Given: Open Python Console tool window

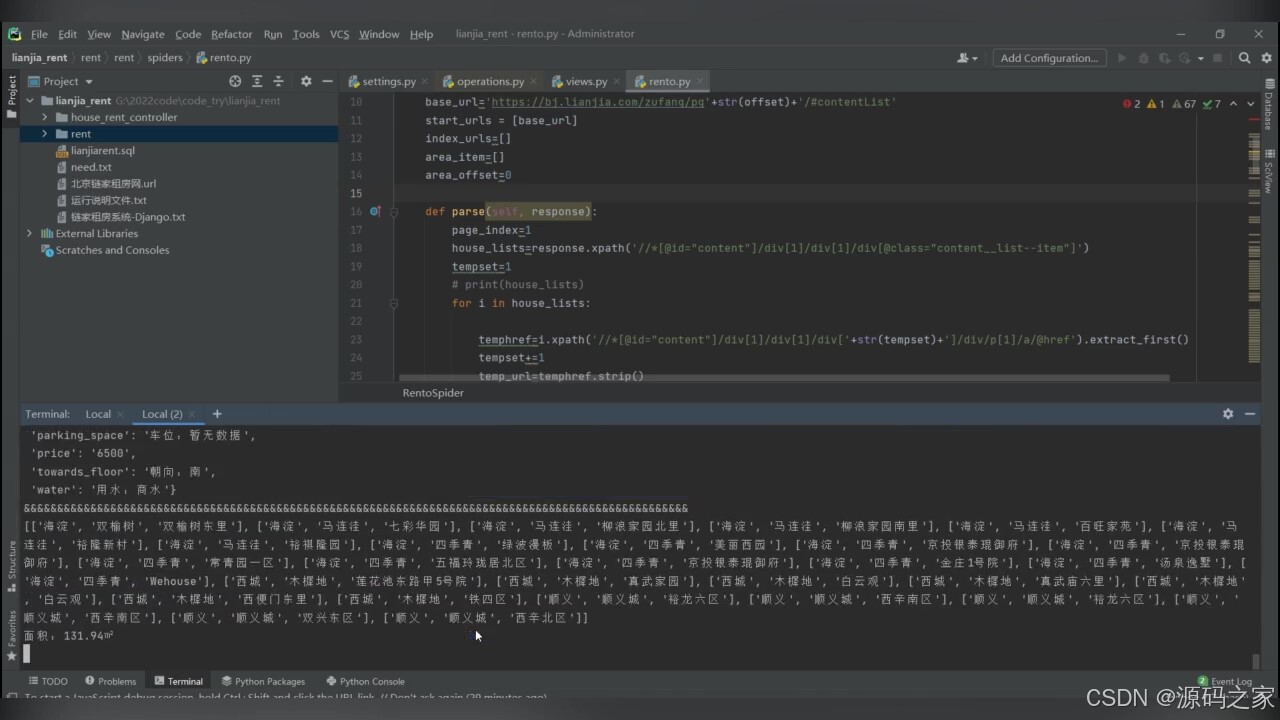Looking at the screenshot, I should pyautogui.click(x=365, y=681).
